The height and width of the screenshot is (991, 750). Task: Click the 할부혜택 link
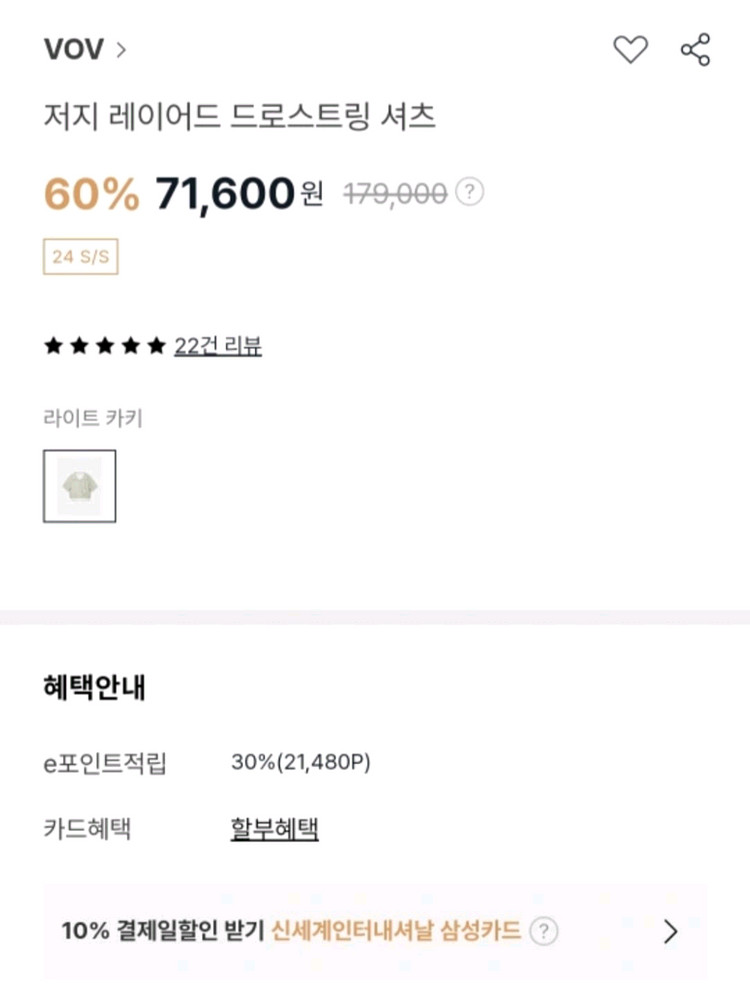coord(274,828)
